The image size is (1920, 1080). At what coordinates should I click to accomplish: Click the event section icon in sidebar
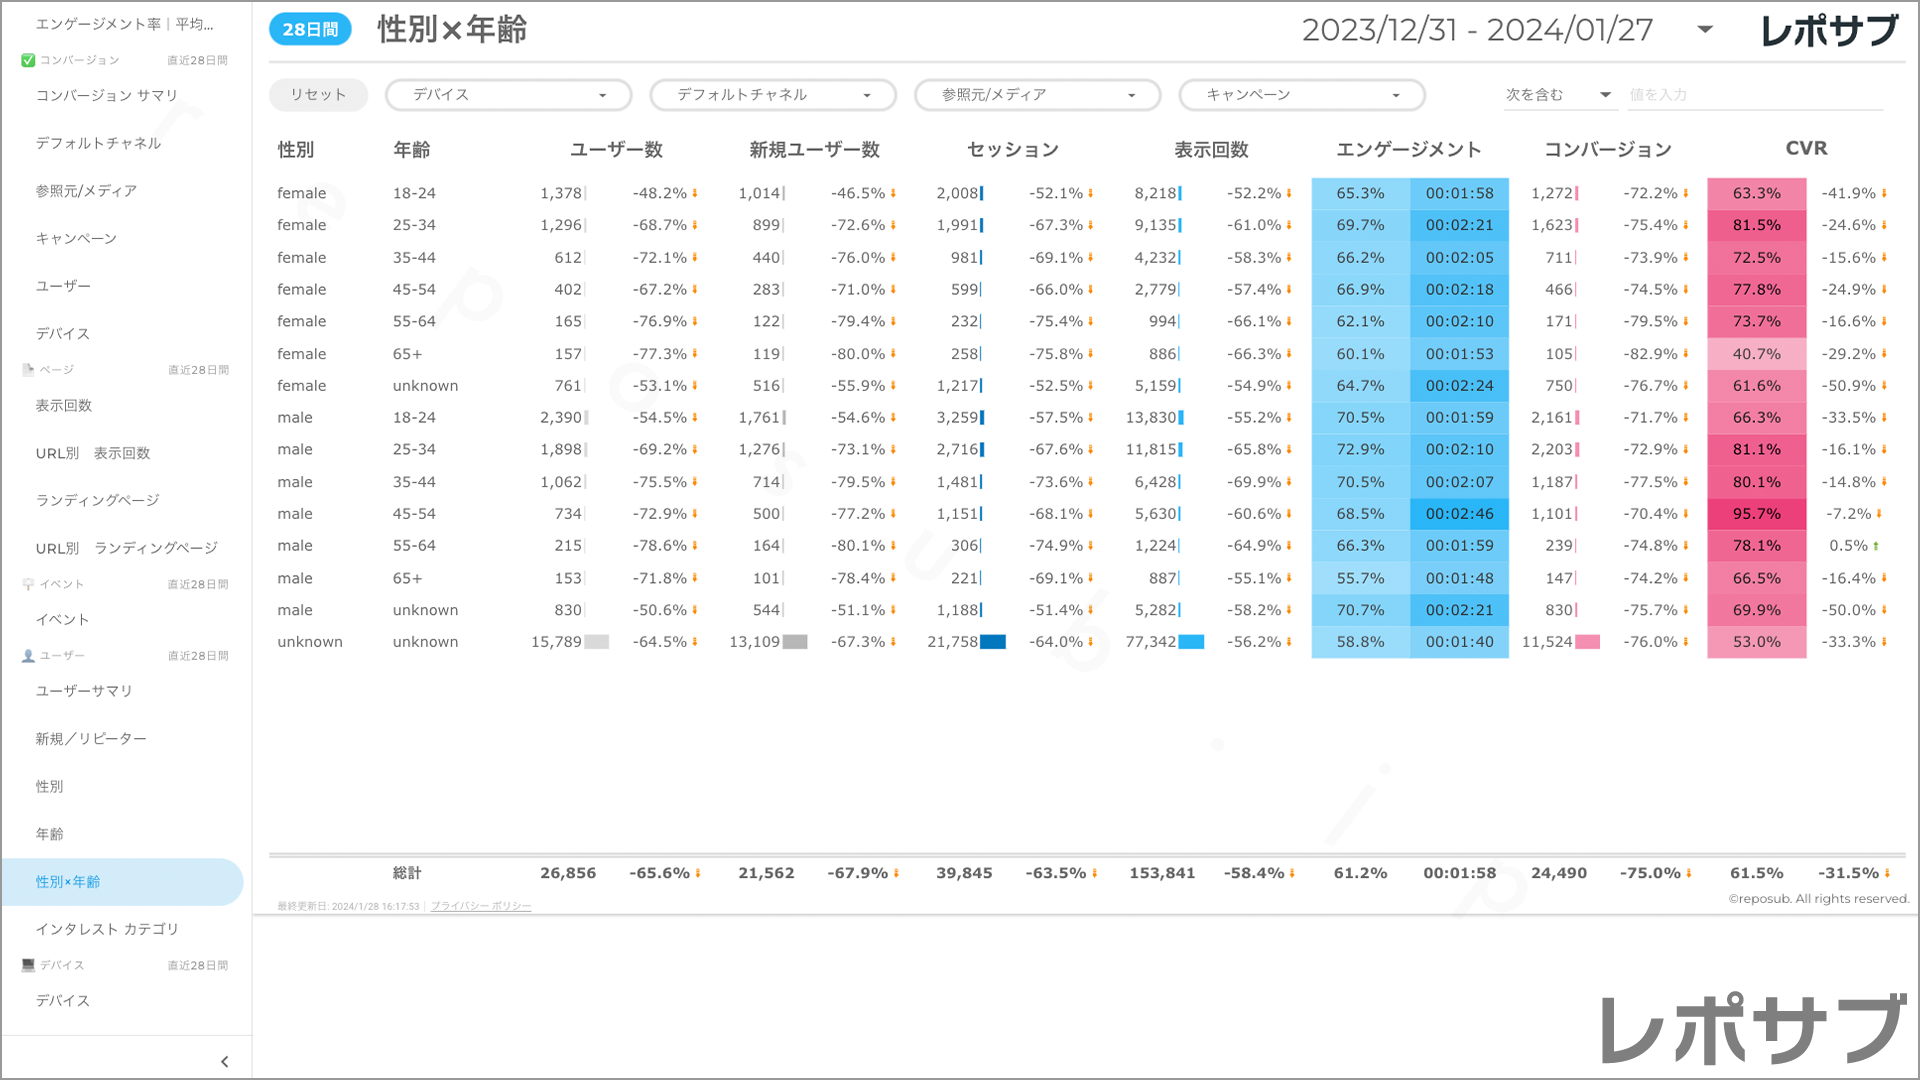click(x=28, y=584)
